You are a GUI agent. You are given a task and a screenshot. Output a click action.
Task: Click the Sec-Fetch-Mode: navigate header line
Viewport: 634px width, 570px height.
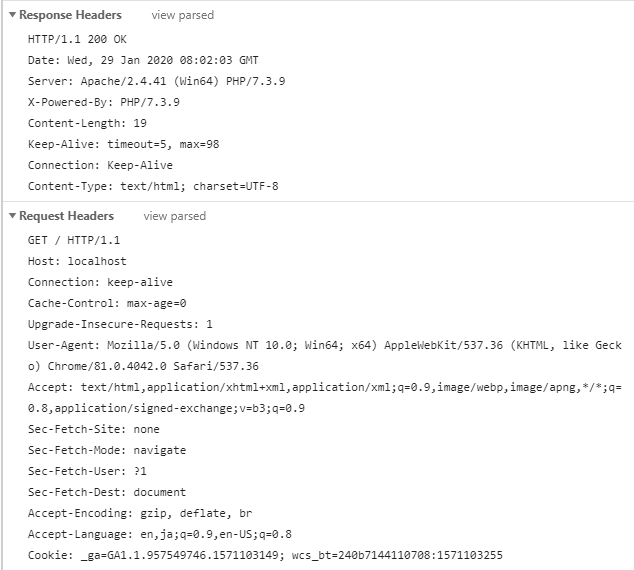[107, 450]
